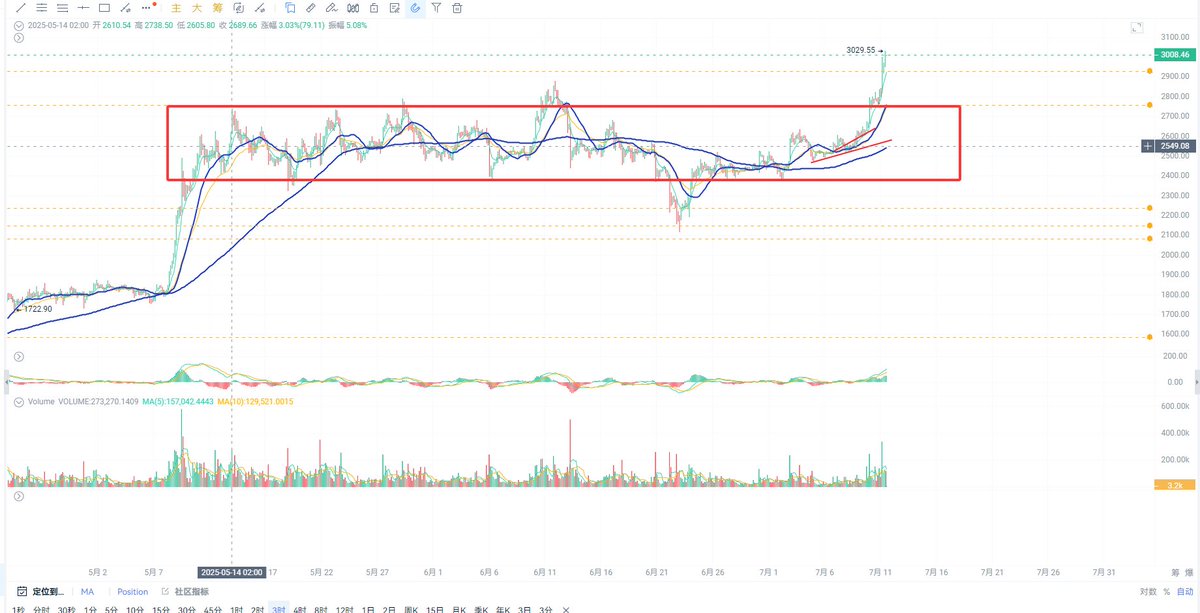Select the 年K timeframe

tap(503, 609)
